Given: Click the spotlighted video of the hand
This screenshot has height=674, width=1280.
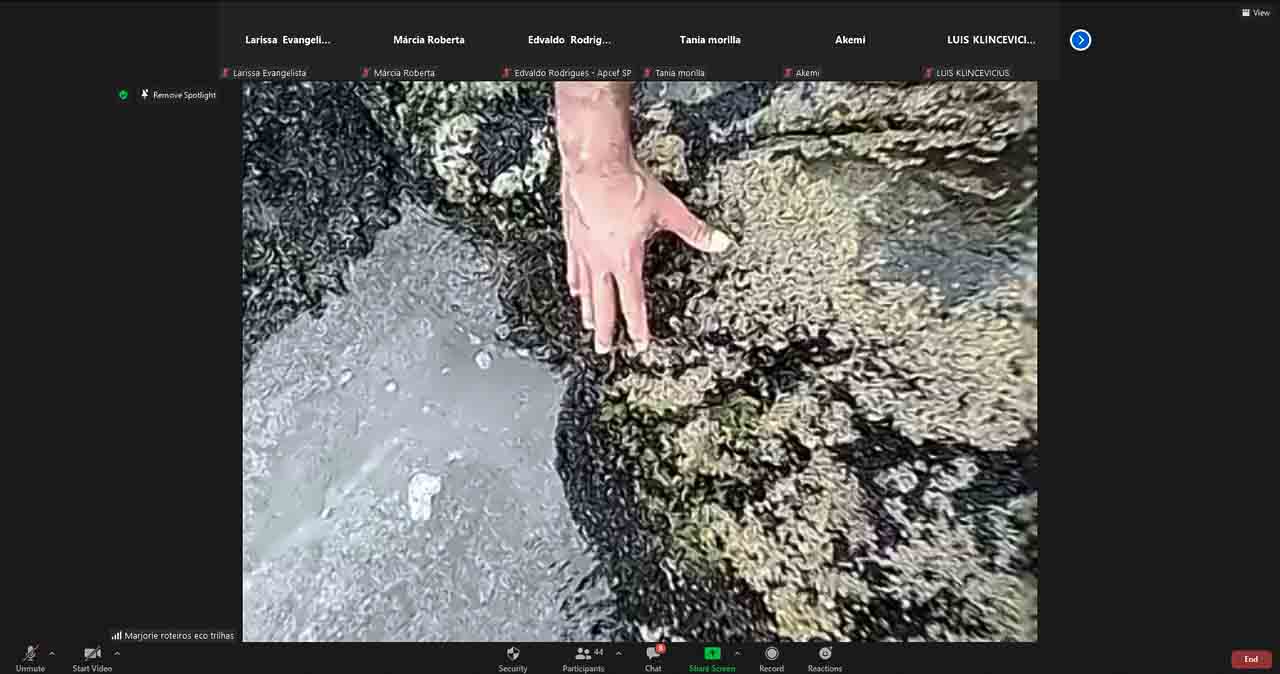Looking at the screenshot, I should coord(640,360).
